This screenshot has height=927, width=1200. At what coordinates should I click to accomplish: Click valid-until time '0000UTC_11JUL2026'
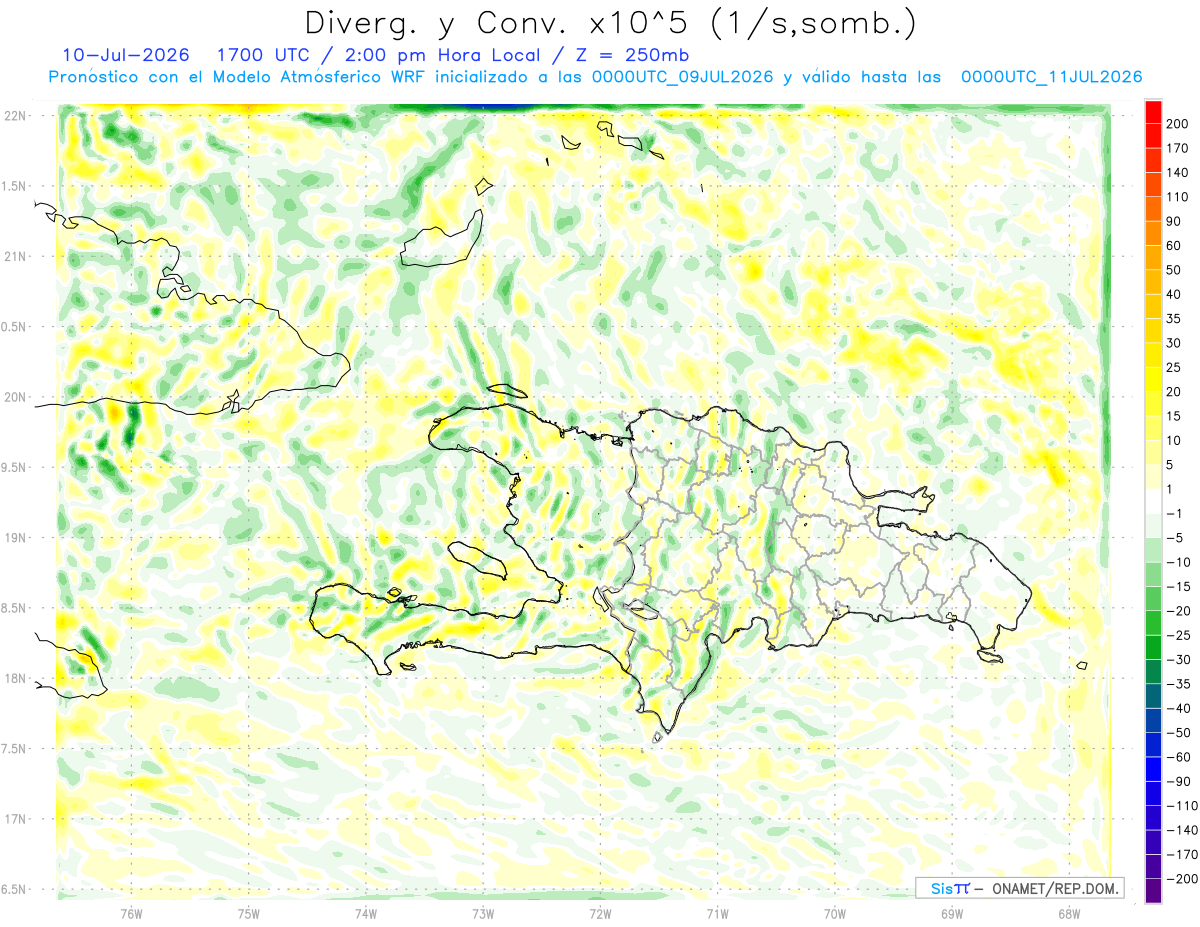click(x=1051, y=76)
